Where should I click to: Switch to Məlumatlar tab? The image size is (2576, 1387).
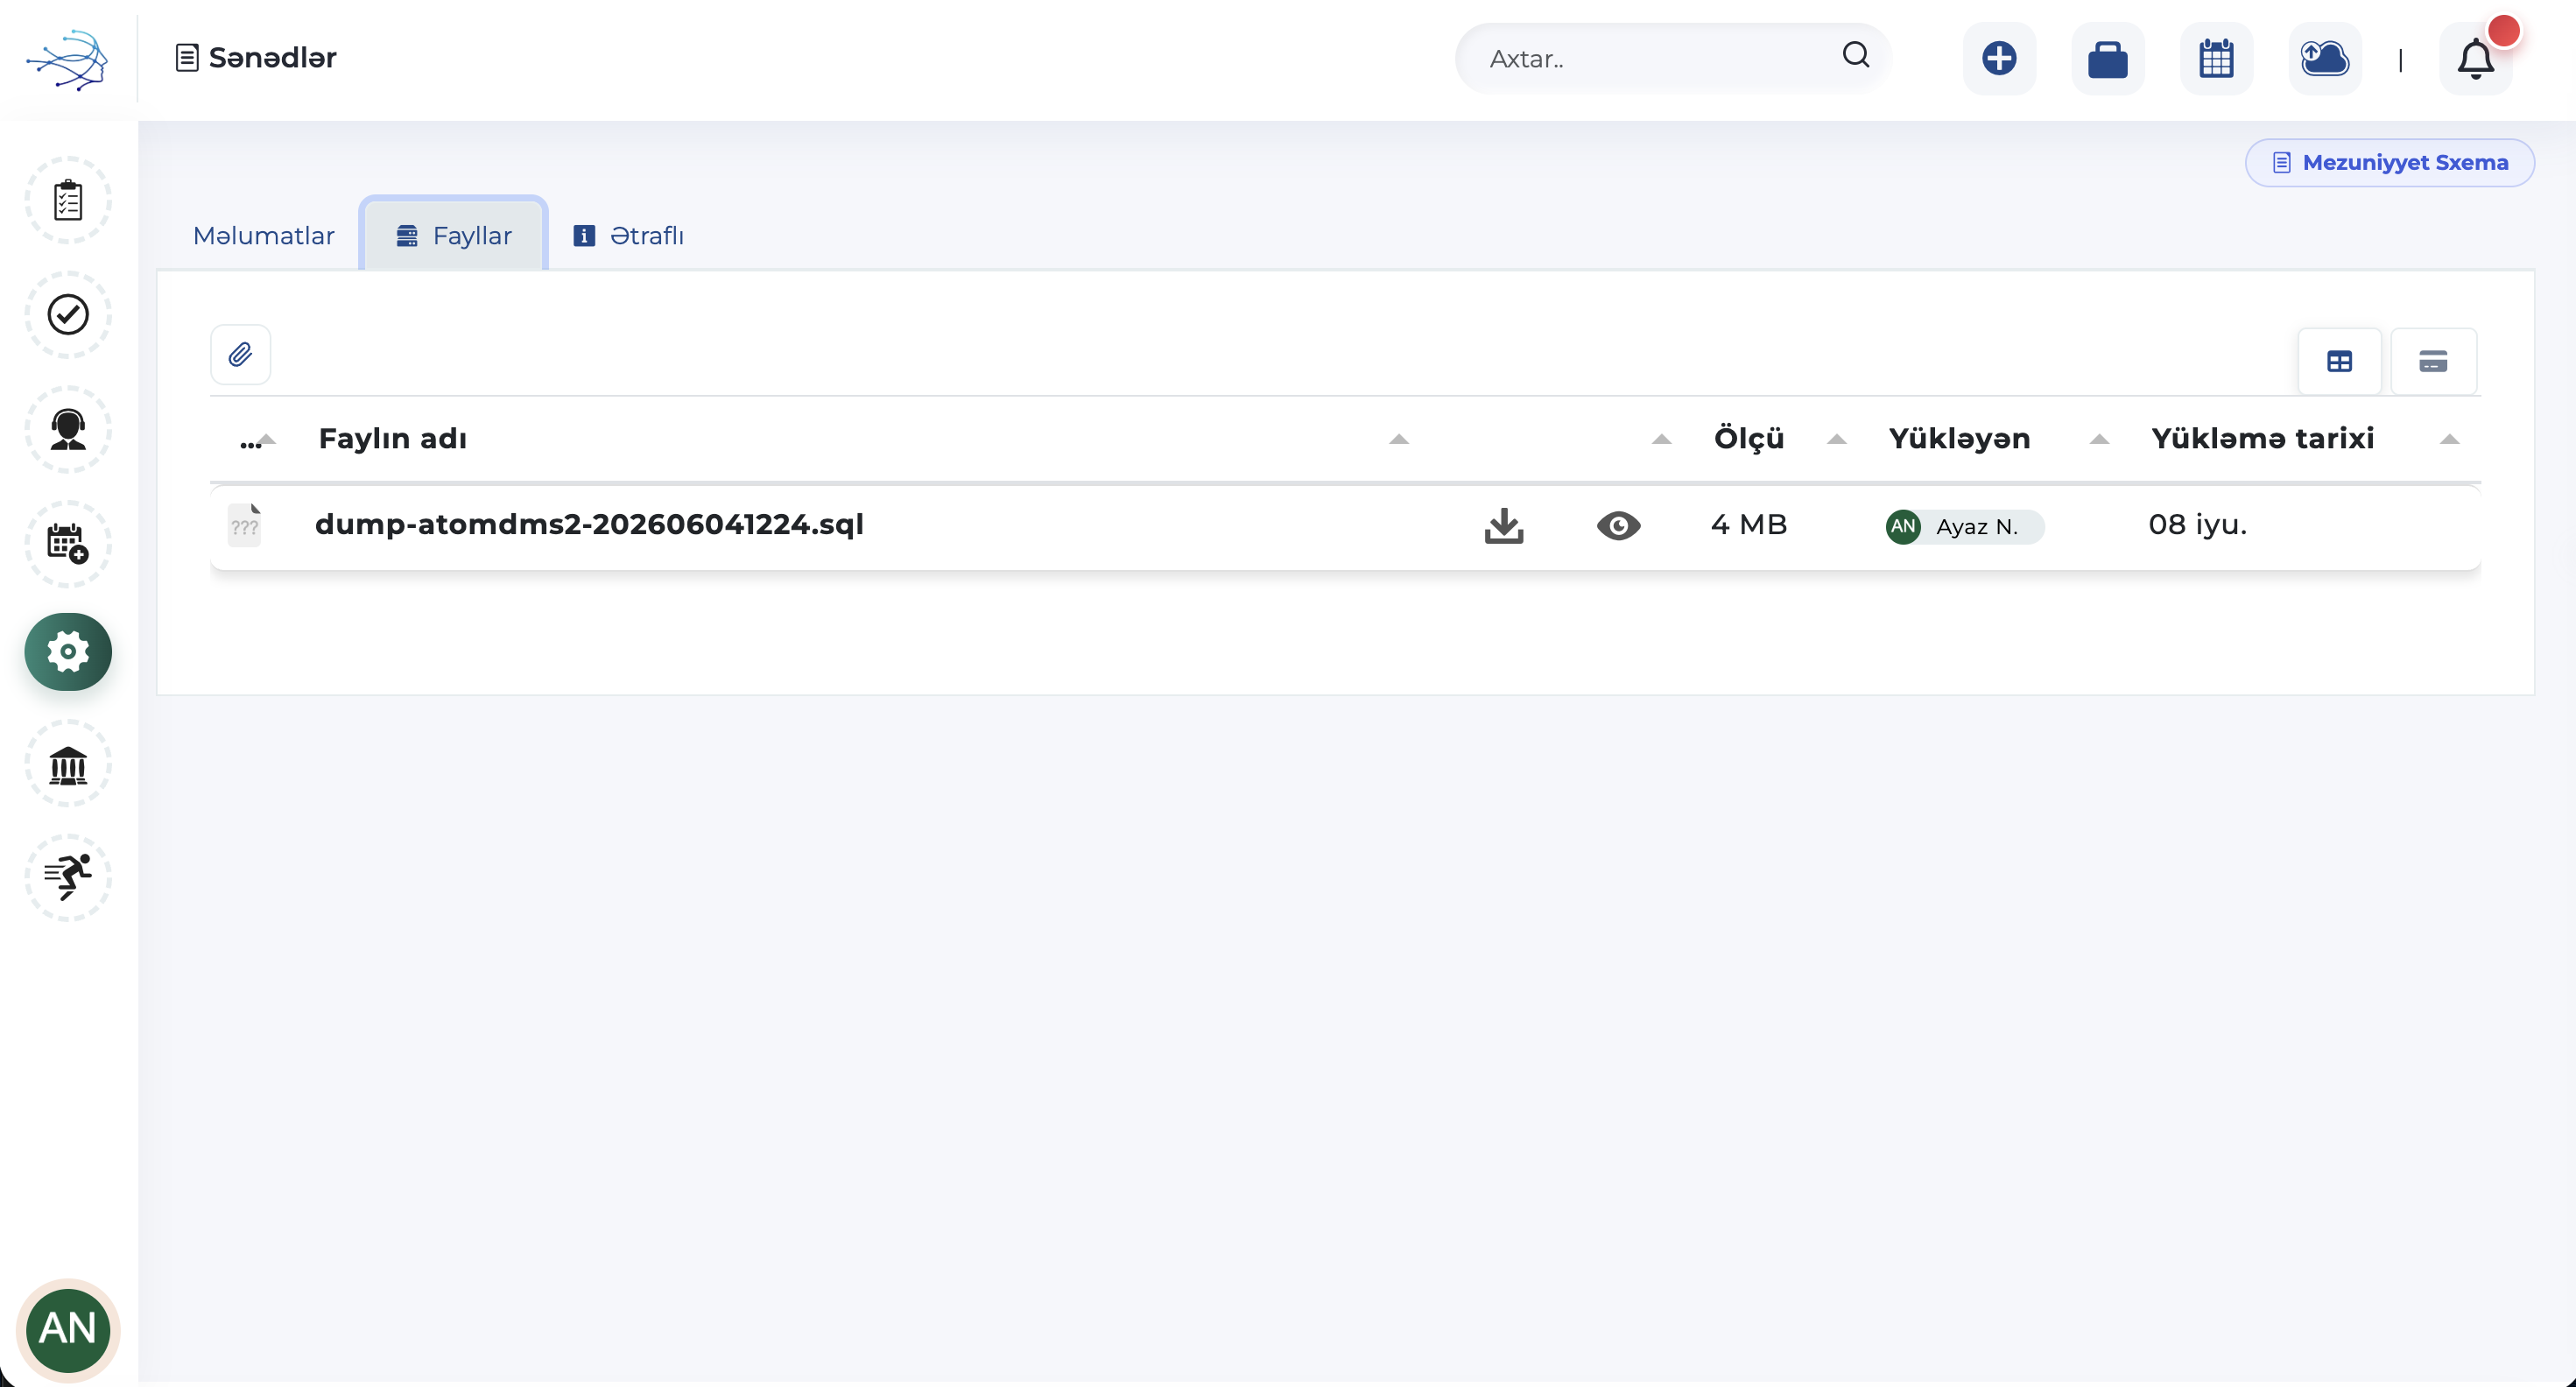(x=263, y=235)
